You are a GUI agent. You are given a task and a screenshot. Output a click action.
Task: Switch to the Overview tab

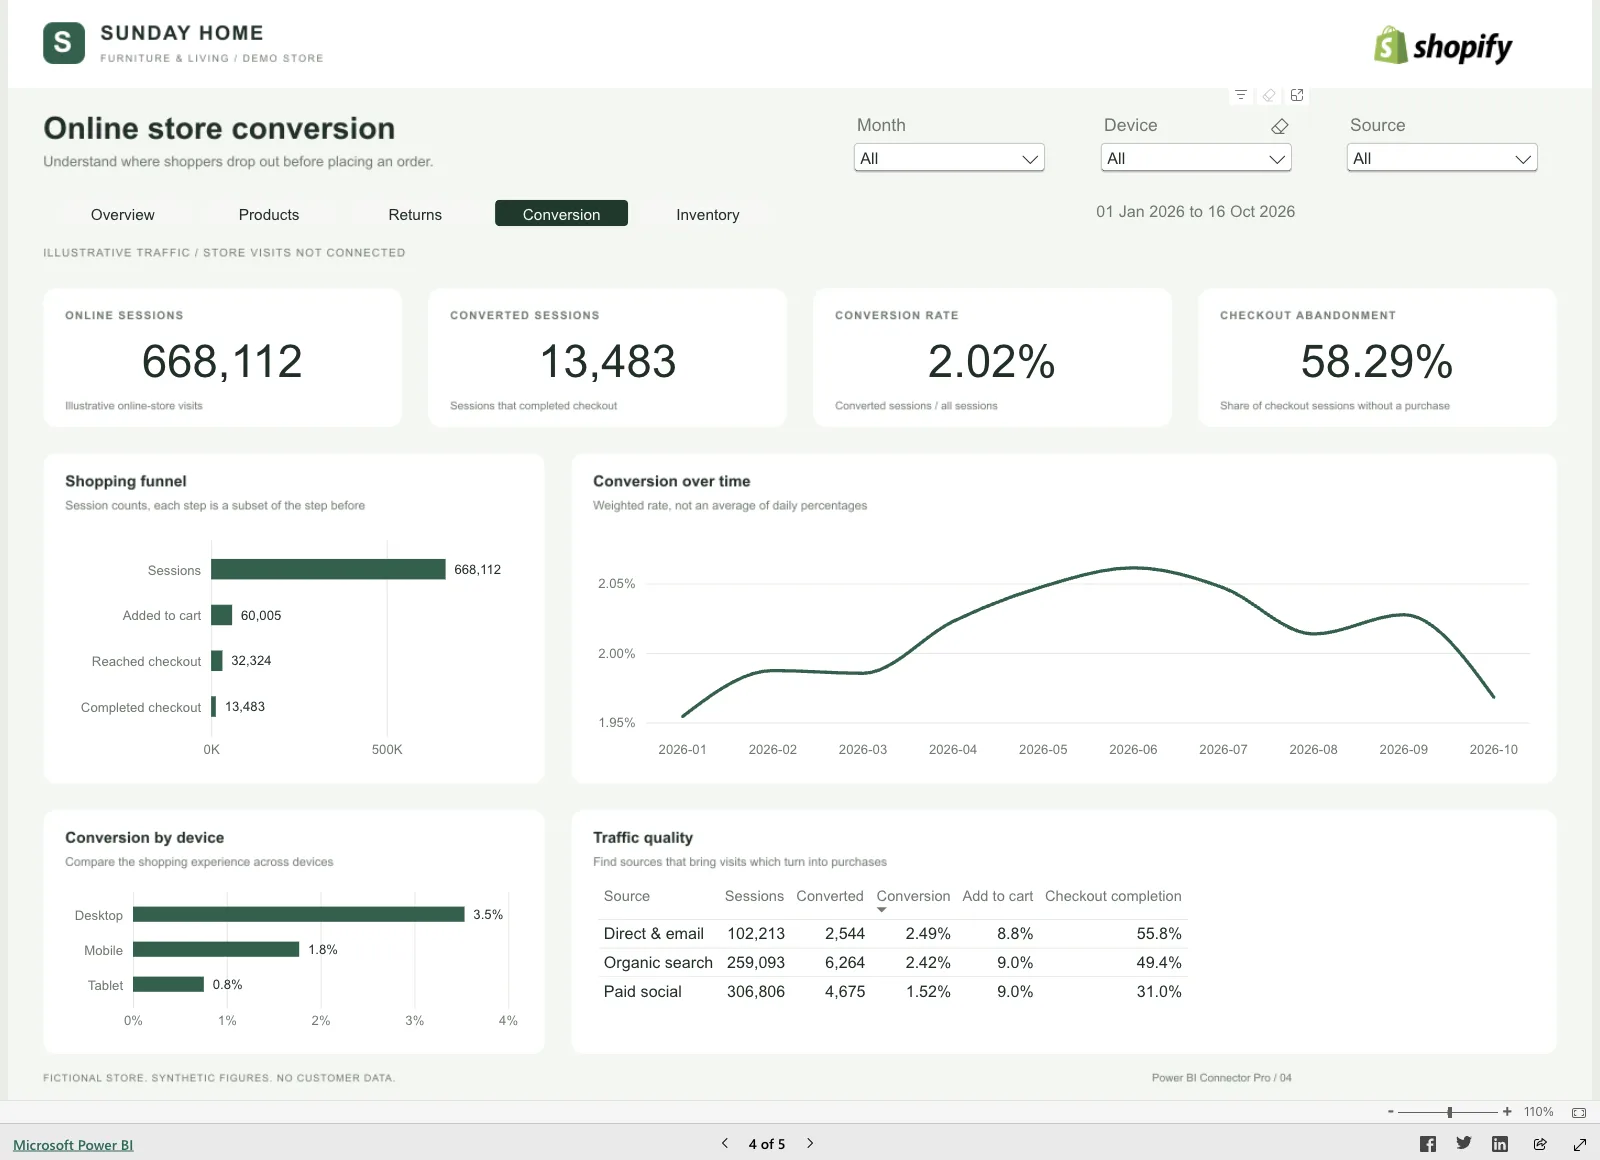[x=123, y=214]
